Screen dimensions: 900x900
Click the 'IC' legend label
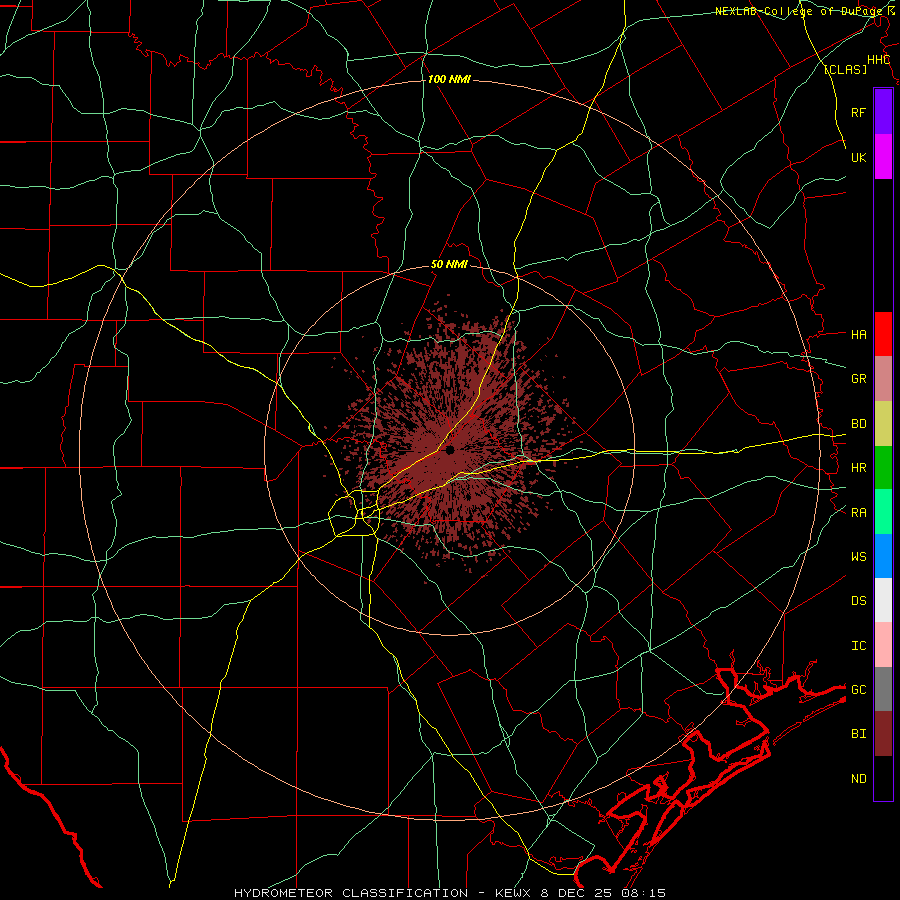(x=859, y=645)
